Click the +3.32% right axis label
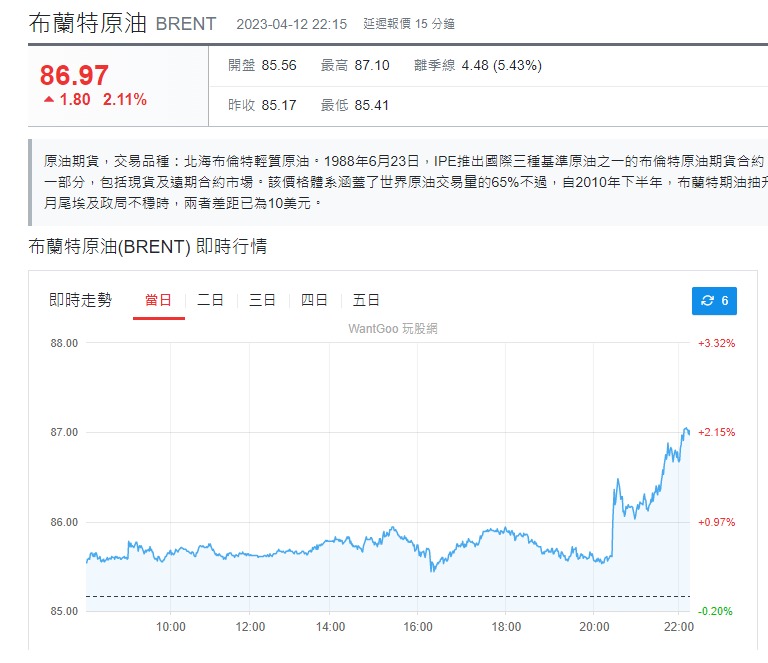Viewport: 768px width, 663px height. (x=716, y=343)
